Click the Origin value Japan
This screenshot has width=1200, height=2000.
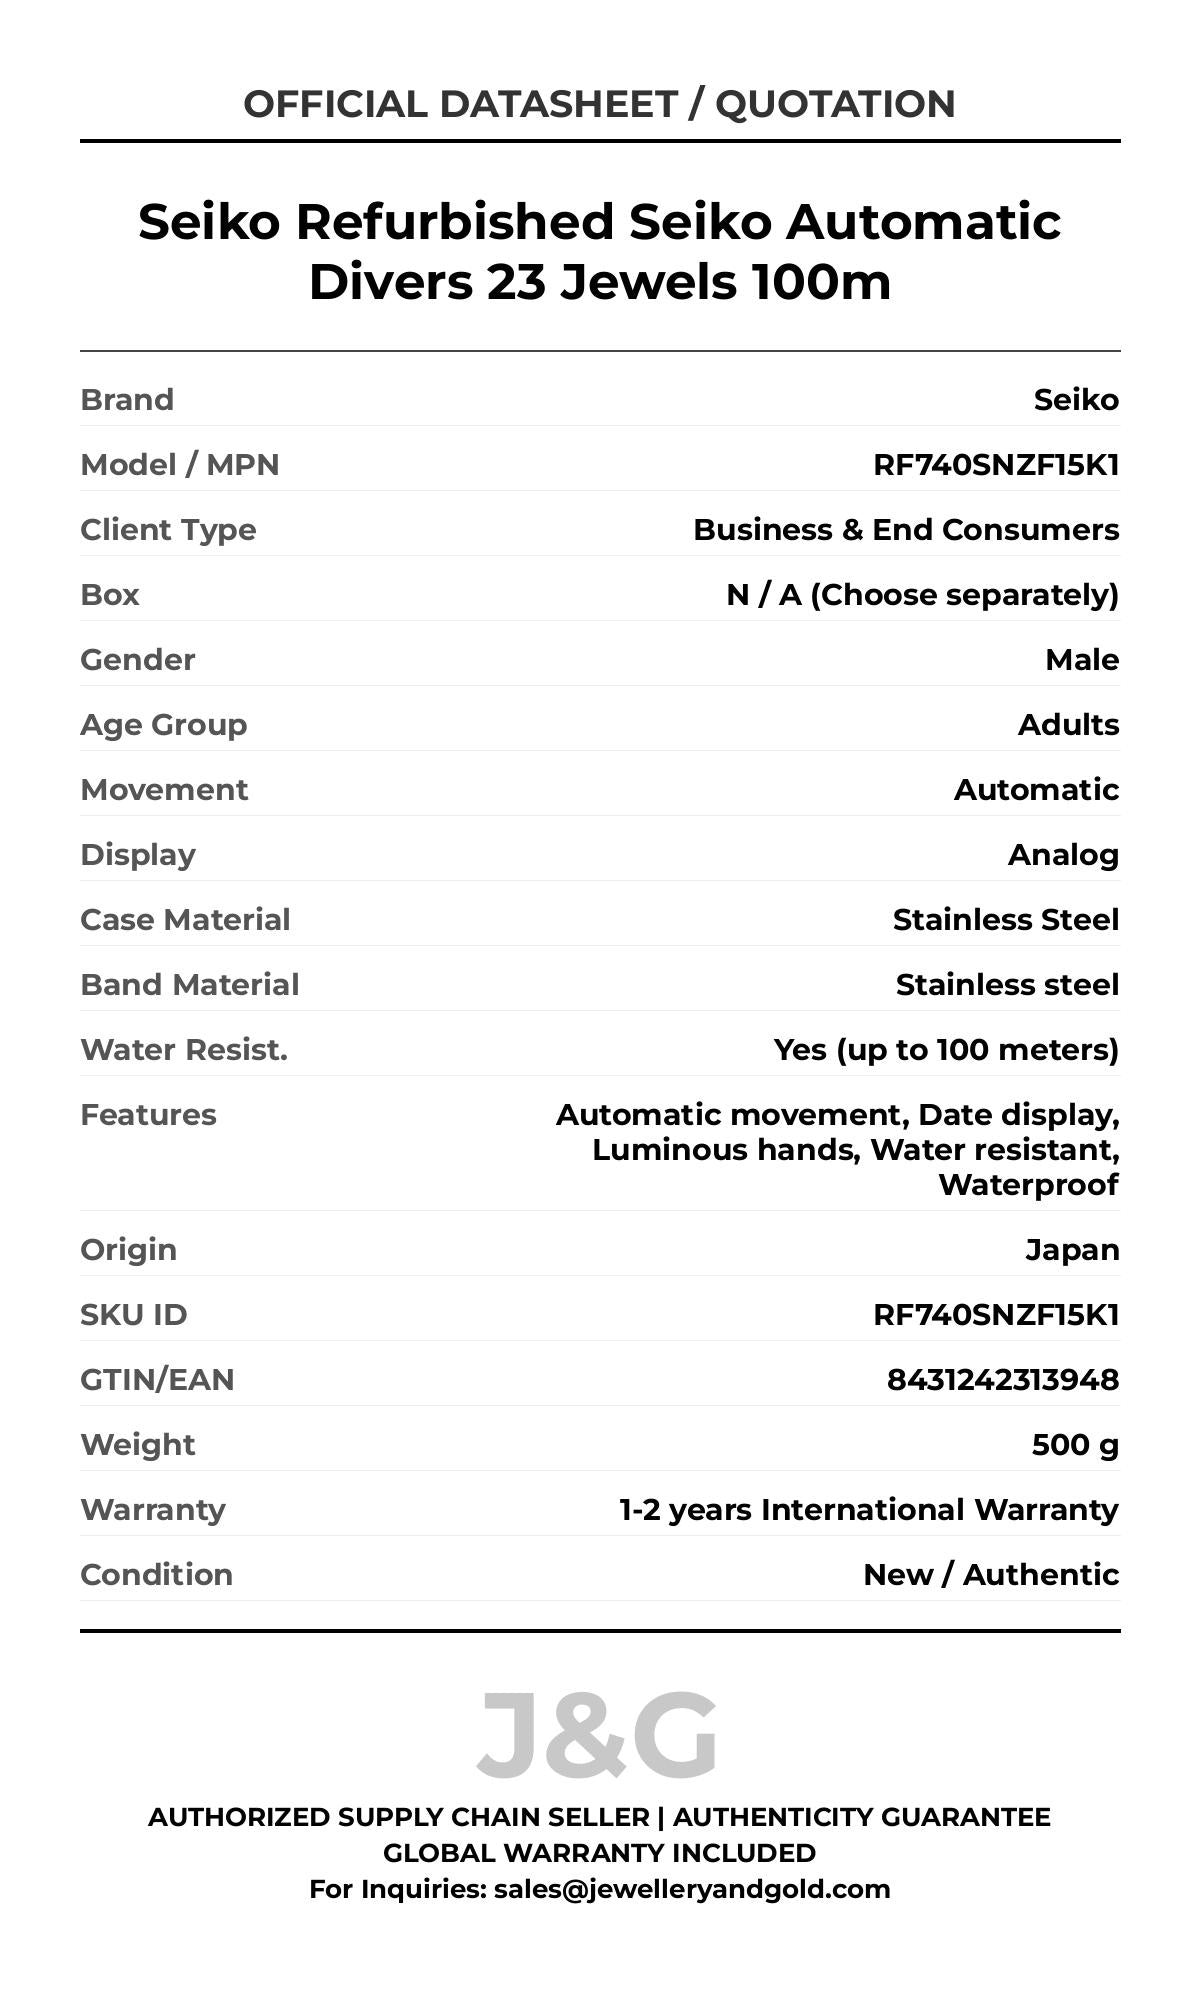click(1072, 1250)
